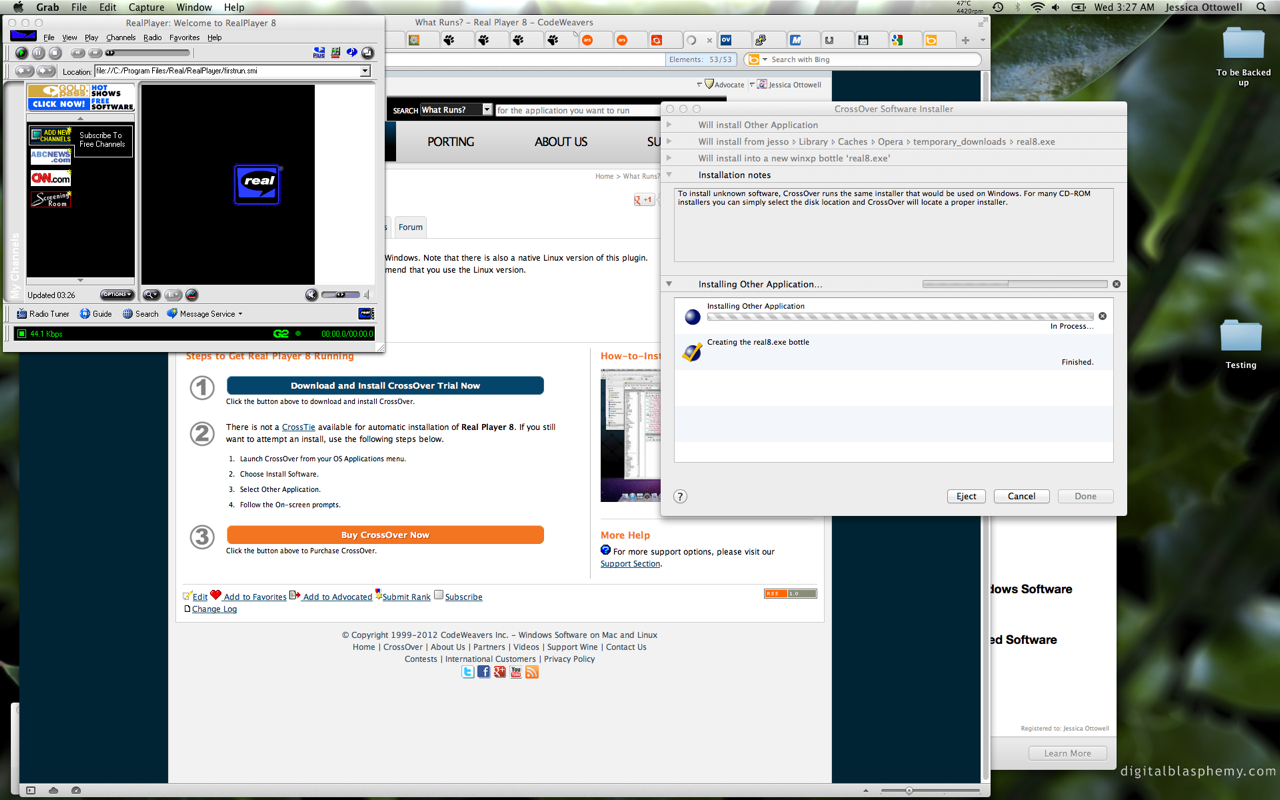Open new browser tab with plus button
The image size is (1280, 800).
tap(965, 41)
